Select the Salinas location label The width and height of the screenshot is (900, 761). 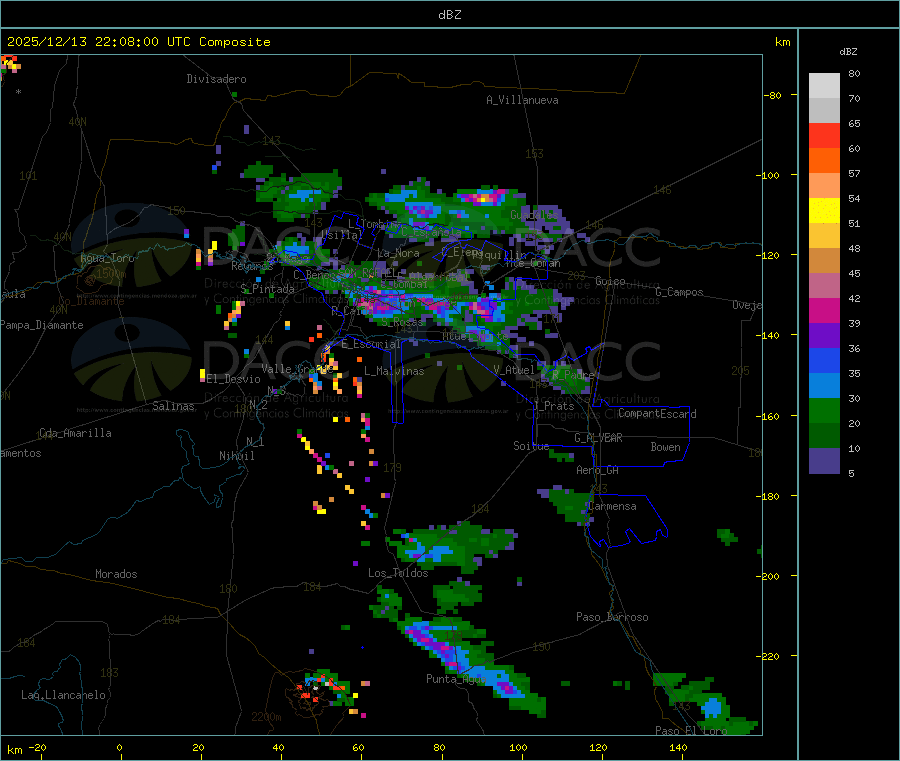(173, 406)
